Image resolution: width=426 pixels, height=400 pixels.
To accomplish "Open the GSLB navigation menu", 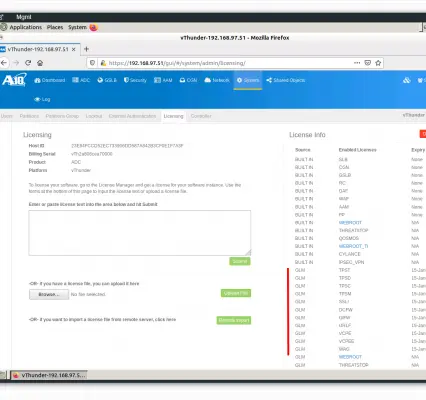I will [x=107, y=80].
